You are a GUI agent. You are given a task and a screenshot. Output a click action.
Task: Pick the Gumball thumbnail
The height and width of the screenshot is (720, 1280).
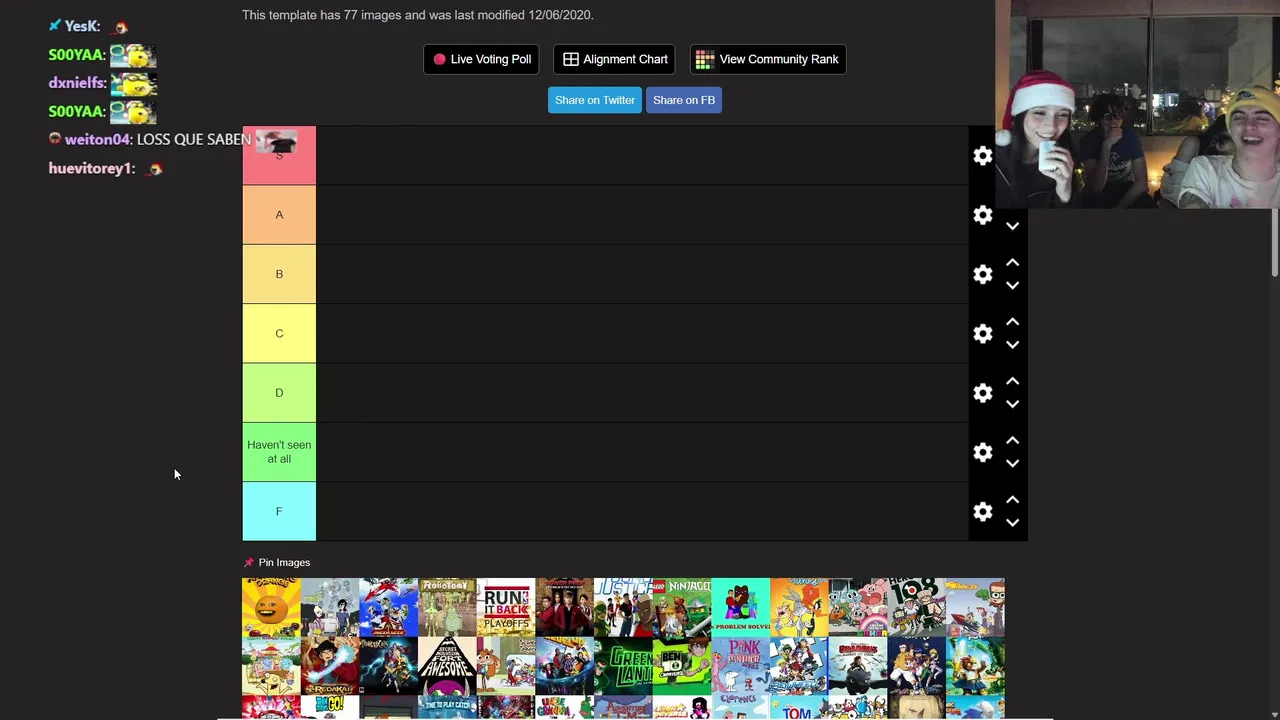(x=858, y=607)
